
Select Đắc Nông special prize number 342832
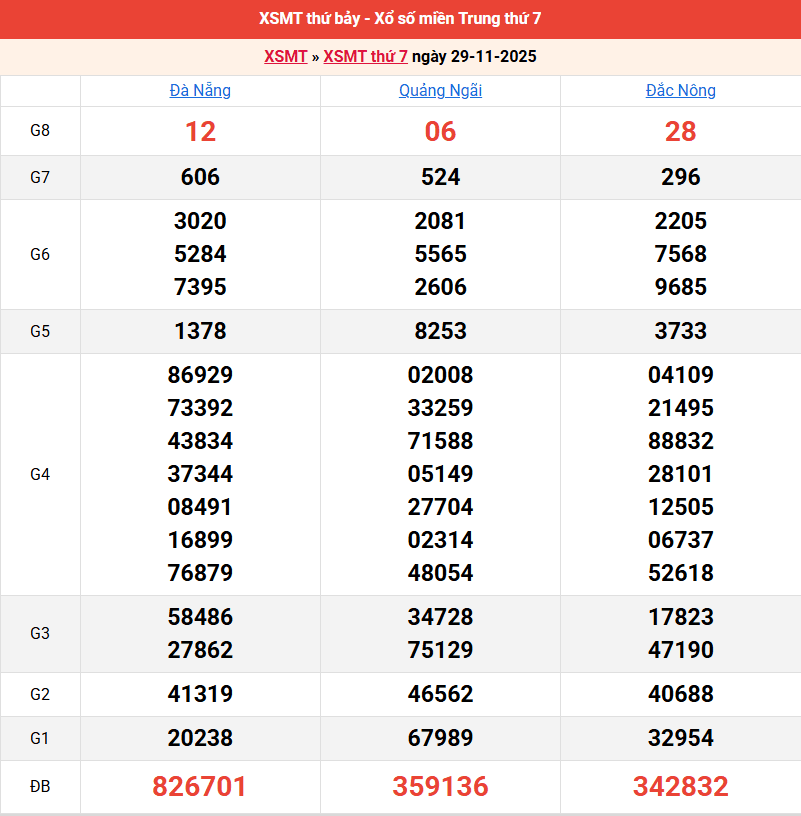pos(680,787)
